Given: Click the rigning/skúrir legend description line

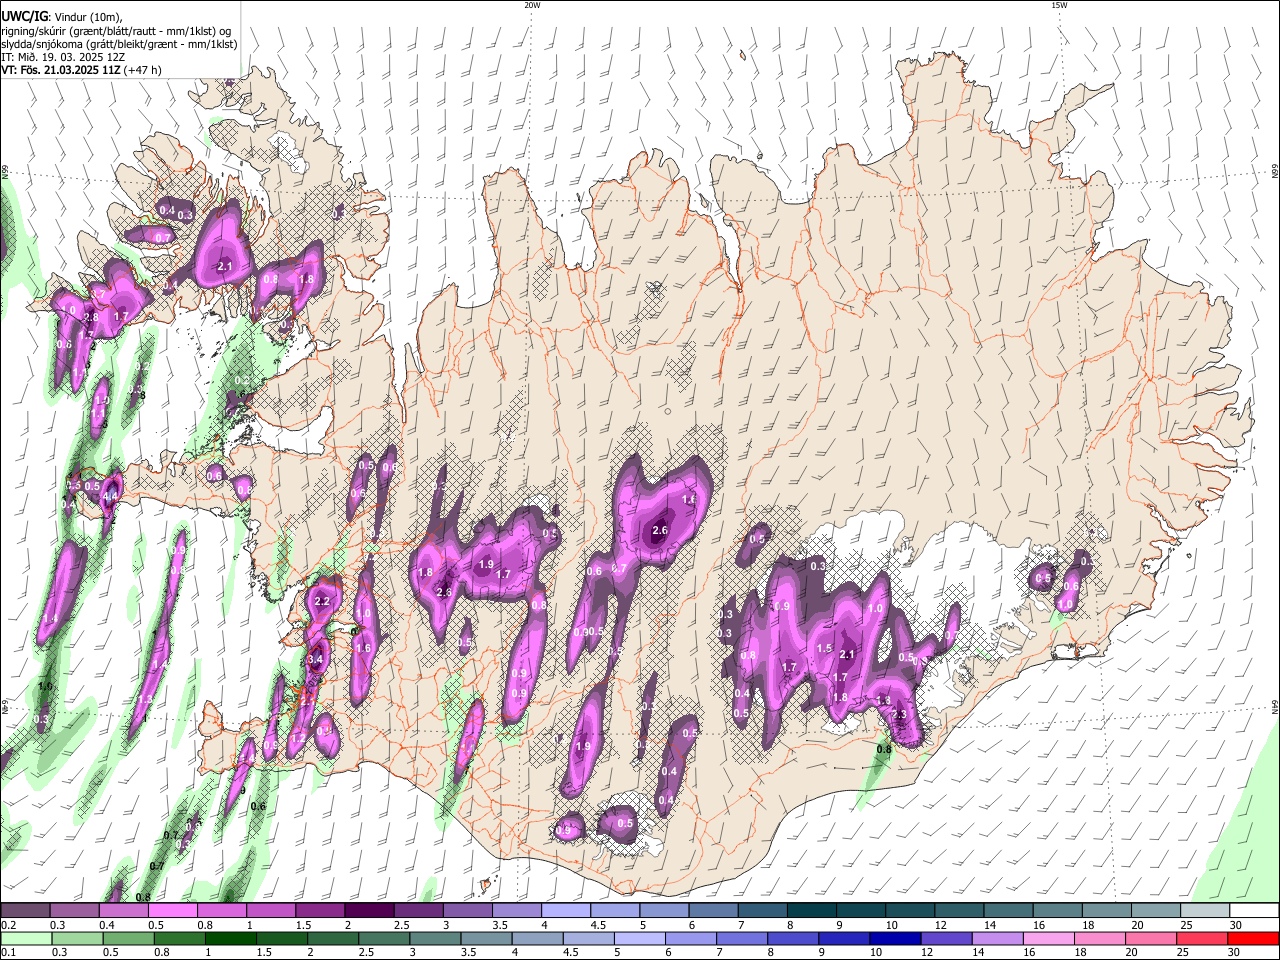Looking at the screenshot, I should click(116, 31).
